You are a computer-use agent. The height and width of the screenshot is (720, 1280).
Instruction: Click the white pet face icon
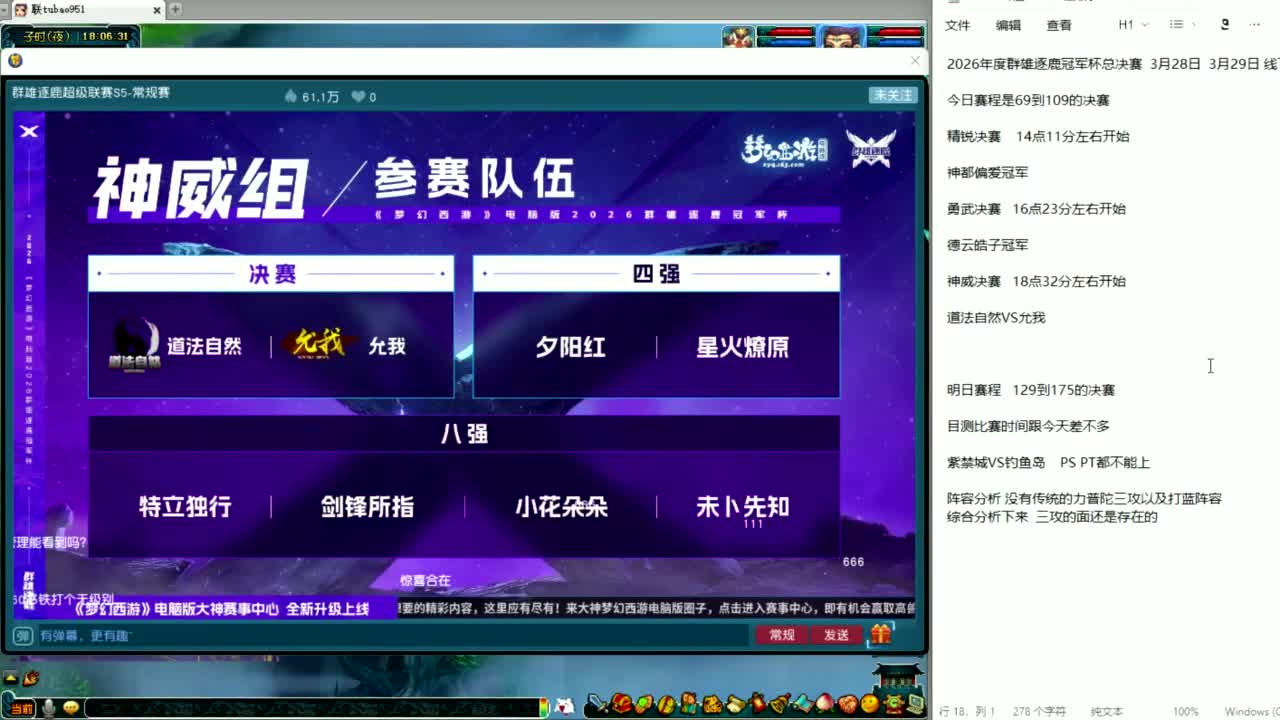(x=565, y=707)
